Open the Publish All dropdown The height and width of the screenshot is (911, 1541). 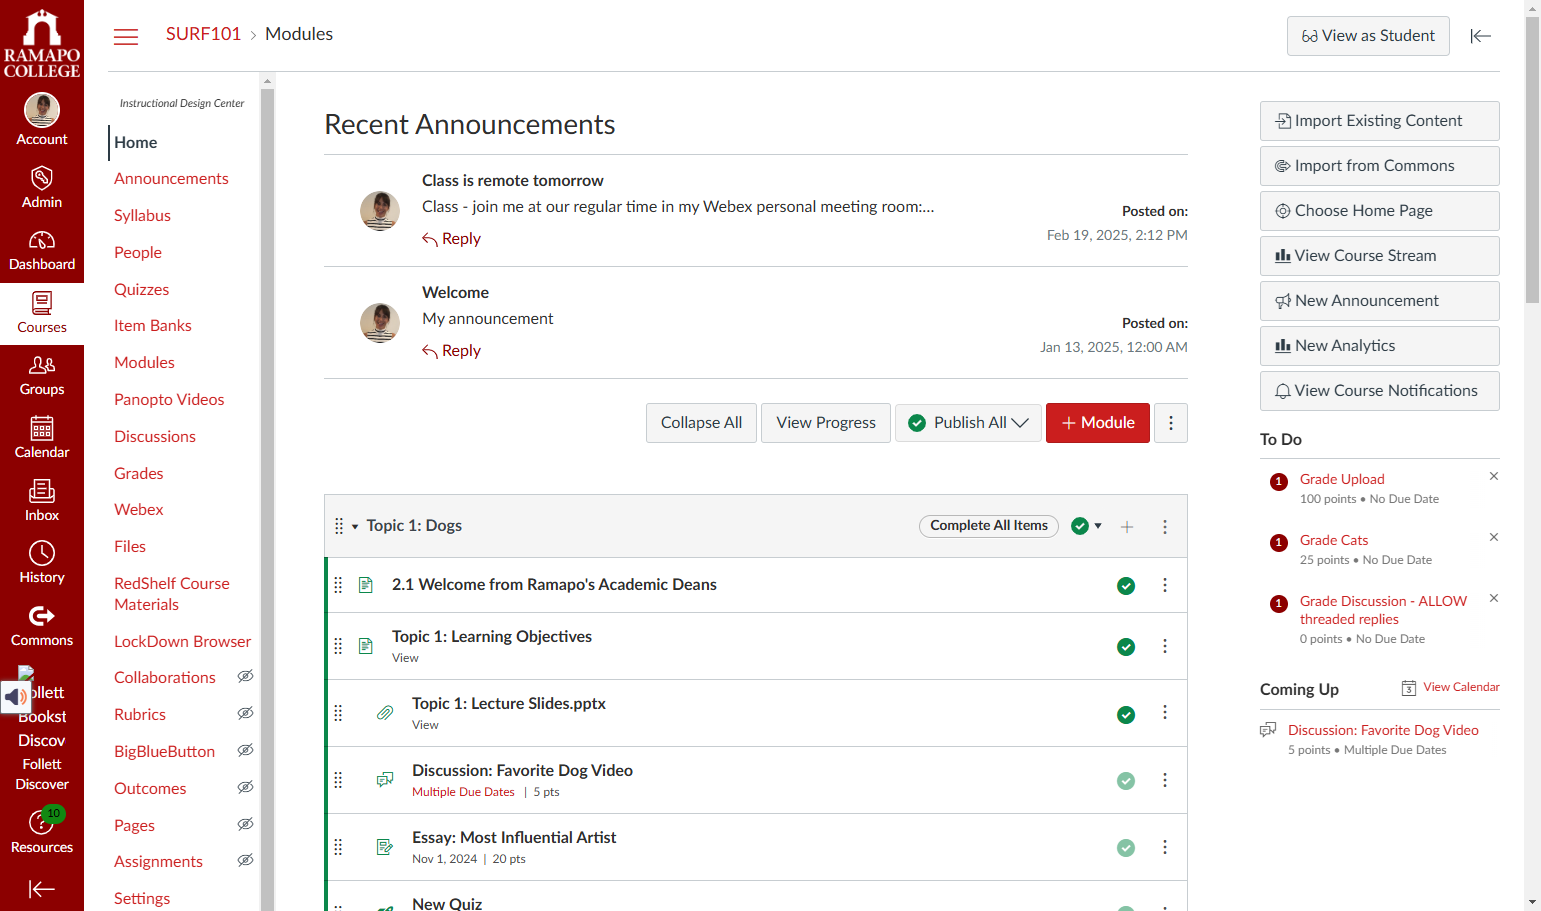click(968, 423)
